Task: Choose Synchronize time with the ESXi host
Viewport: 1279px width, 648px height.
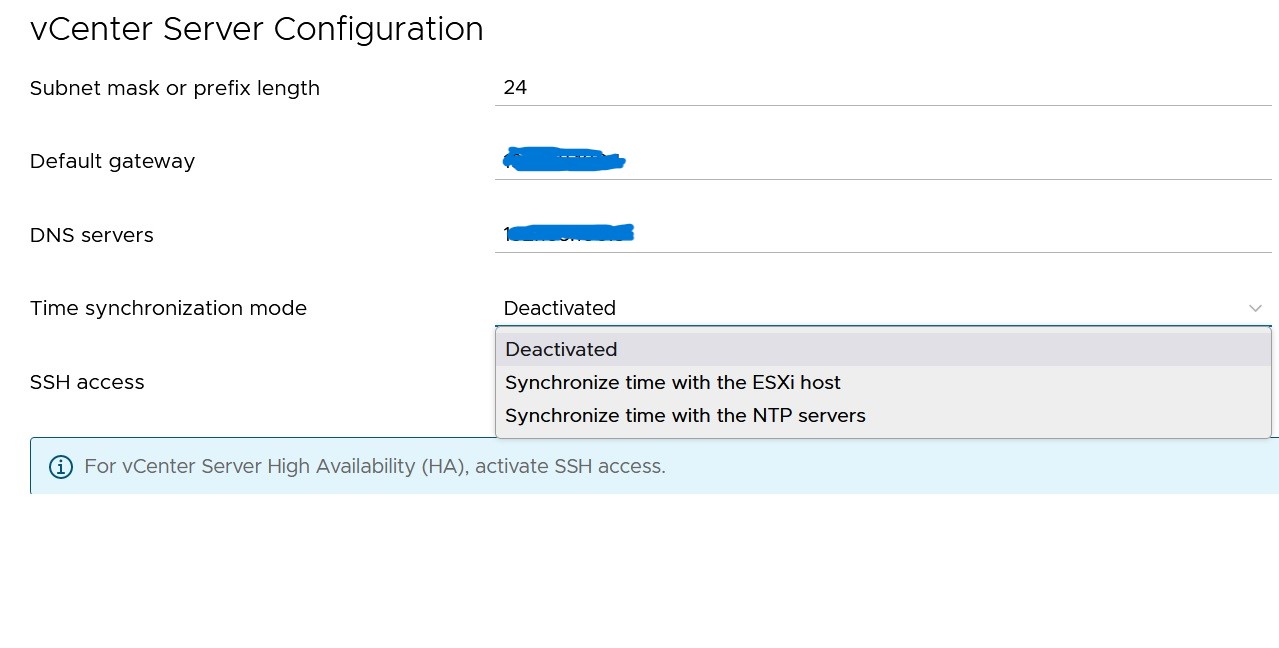Action: pos(883,382)
